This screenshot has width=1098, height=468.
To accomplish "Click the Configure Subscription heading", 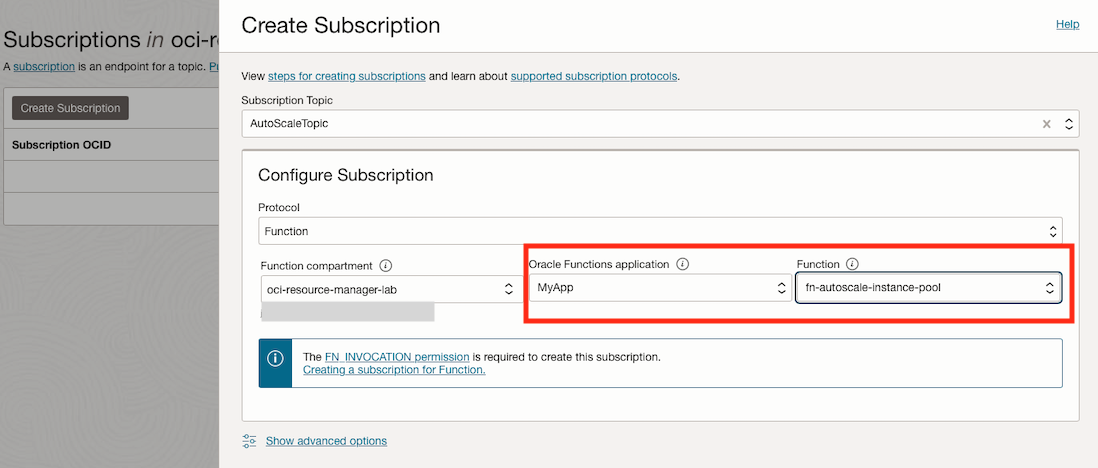I will point(346,174).
